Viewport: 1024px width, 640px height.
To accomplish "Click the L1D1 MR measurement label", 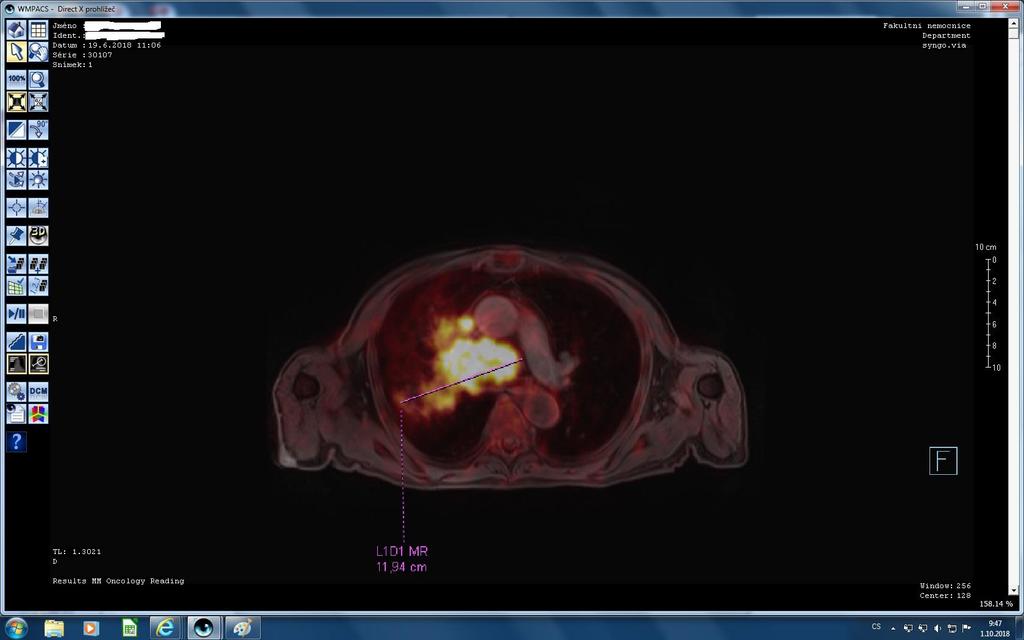I will coord(402,551).
